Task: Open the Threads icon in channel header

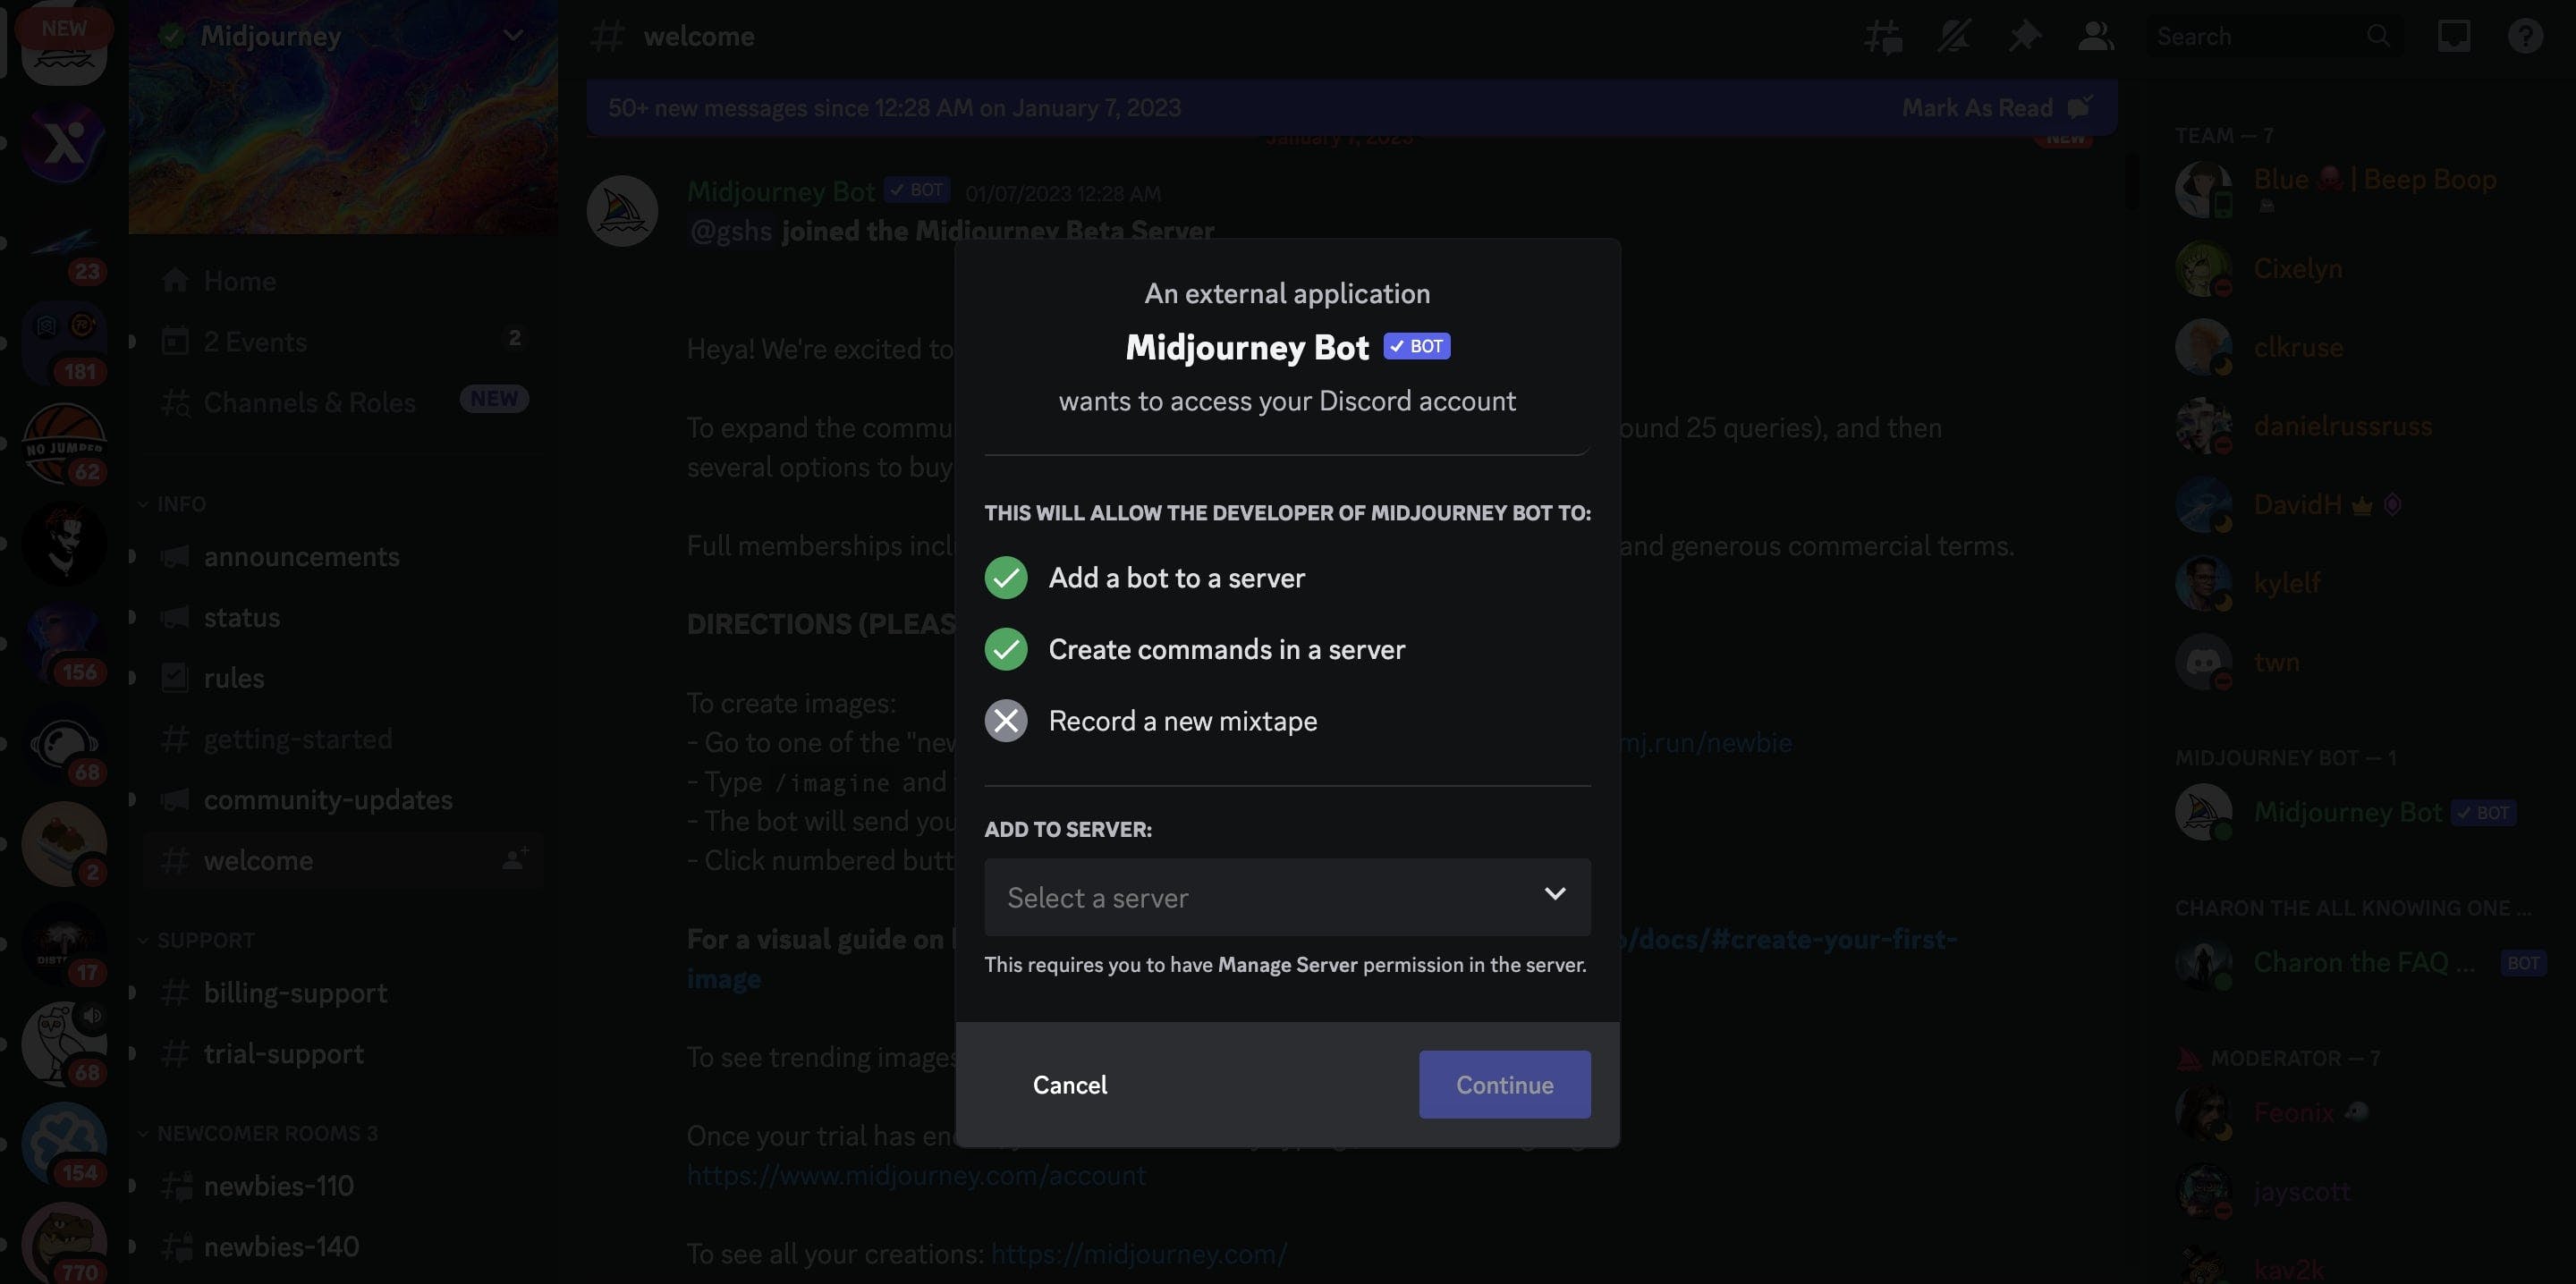Action: [x=1883, y=37]
